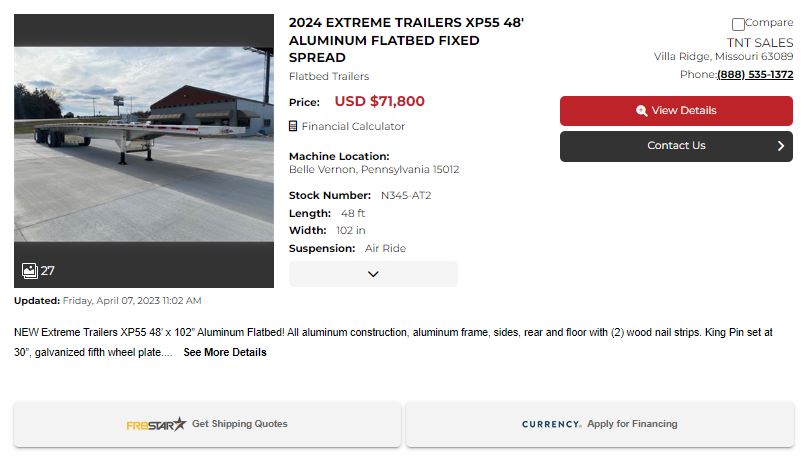
Task: Click the TNT SALES dealer name
Action: 759,42
